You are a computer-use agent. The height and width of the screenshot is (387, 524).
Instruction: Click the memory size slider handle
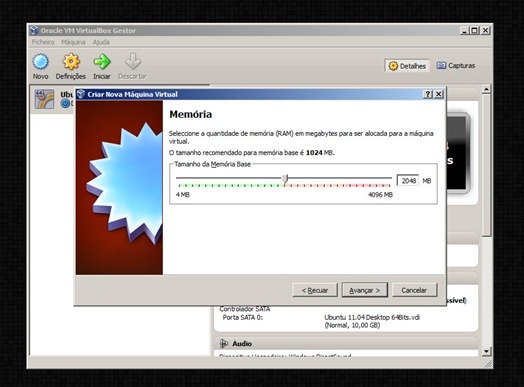tap(285, 178)
